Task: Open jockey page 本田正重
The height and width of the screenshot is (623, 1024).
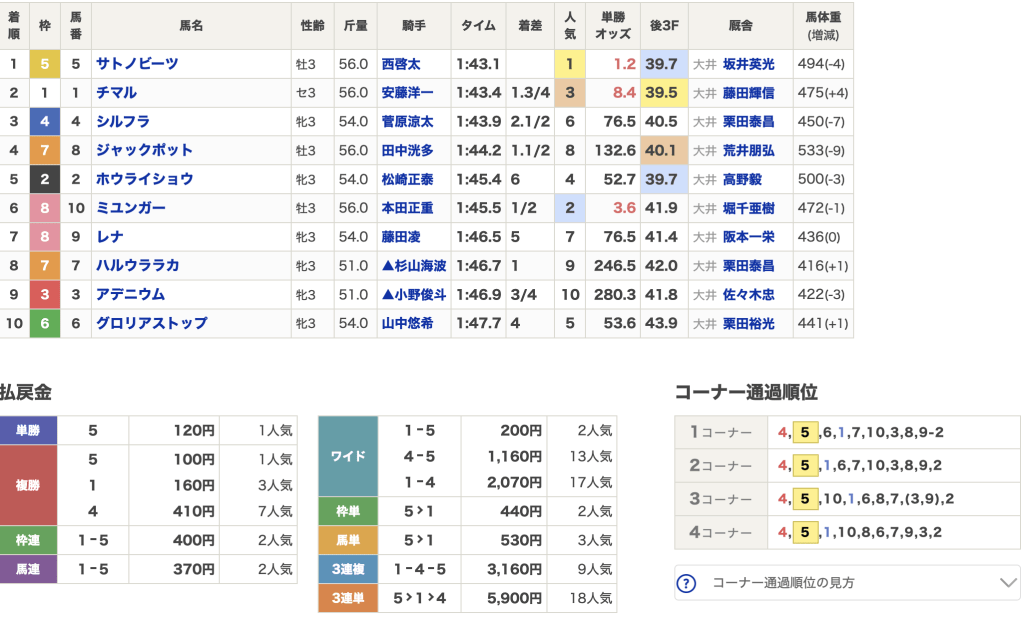Action: click(x=408, y=208)
